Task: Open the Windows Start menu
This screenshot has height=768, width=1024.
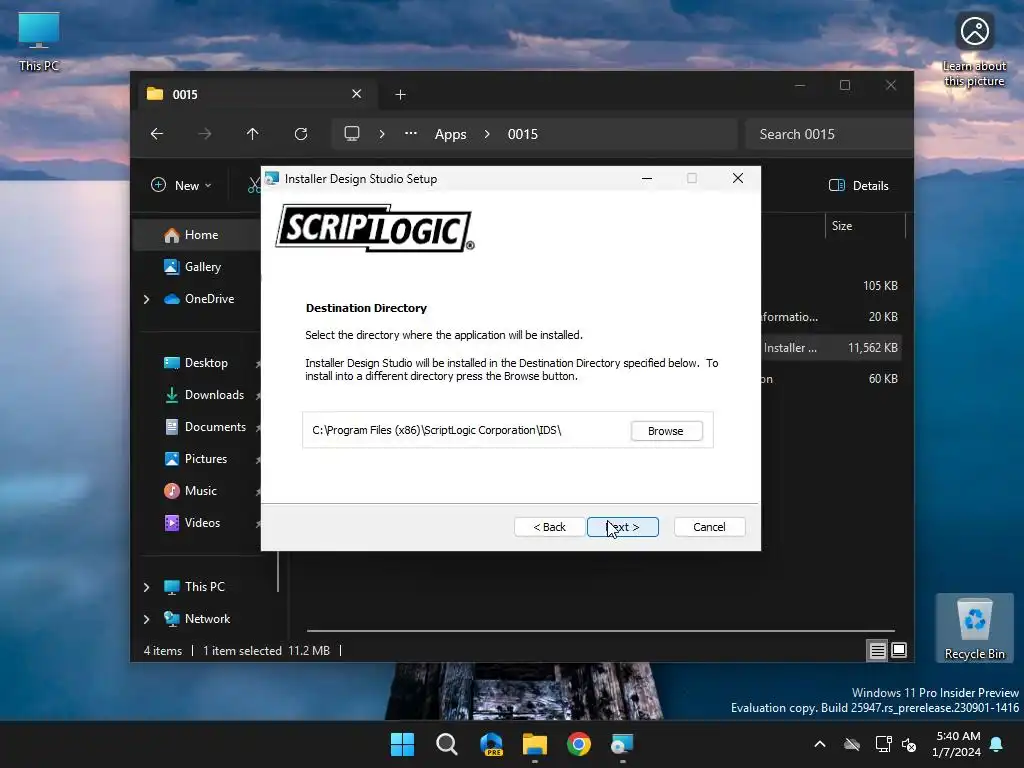Action: click(x=402, y=744)
